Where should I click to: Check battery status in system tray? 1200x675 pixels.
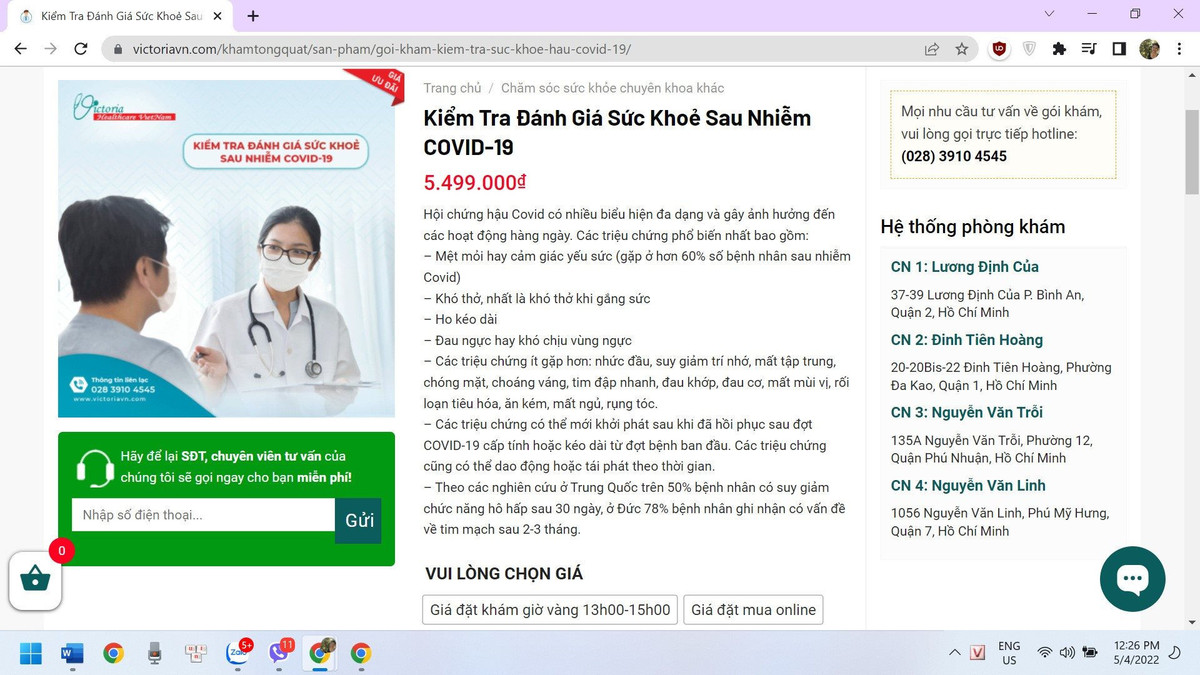tap(1091, 653)
